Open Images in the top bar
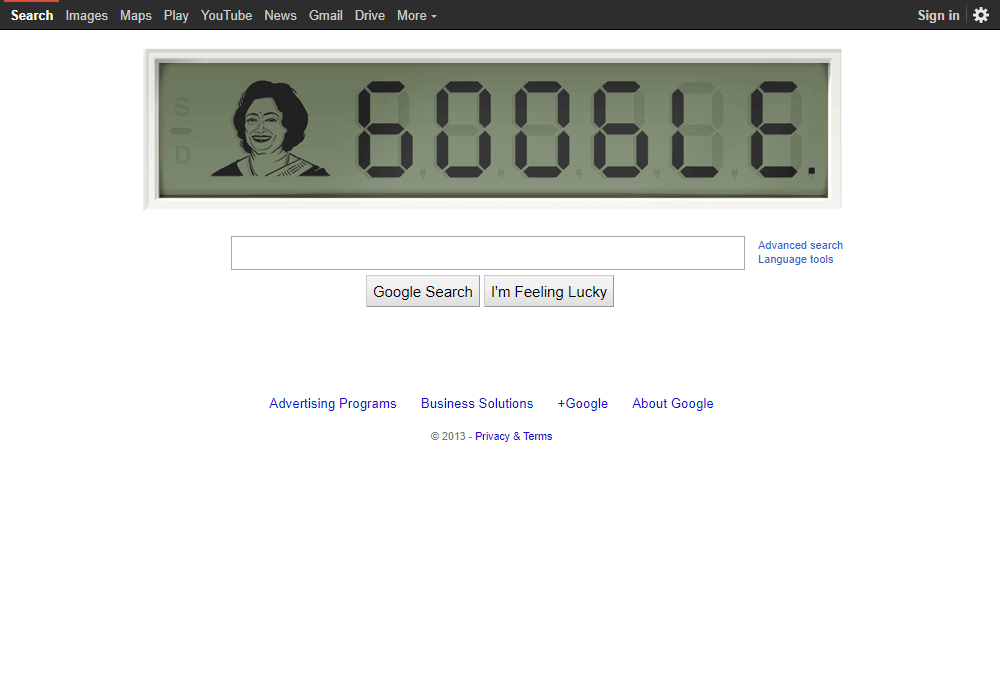Viewport: 1000px width, 700px height. tap(86, 15)
